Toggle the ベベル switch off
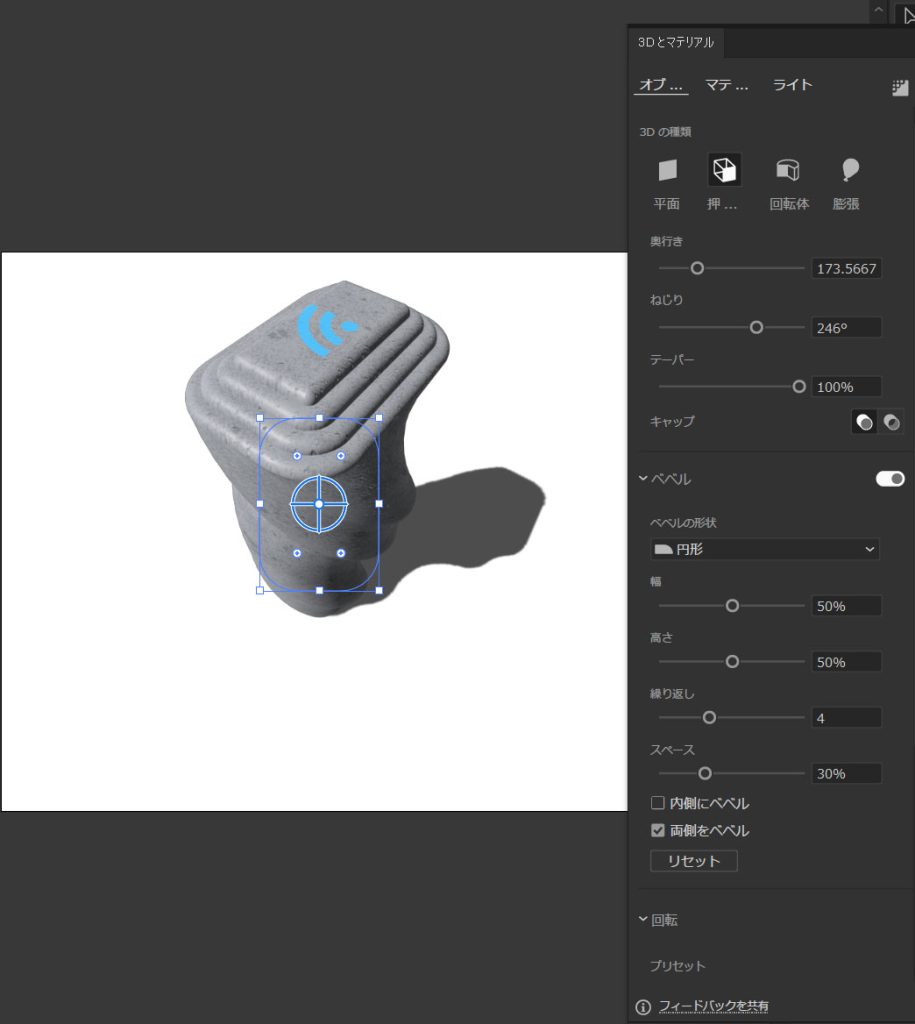The image size is (915, 1024). click(x=890, y=479)
